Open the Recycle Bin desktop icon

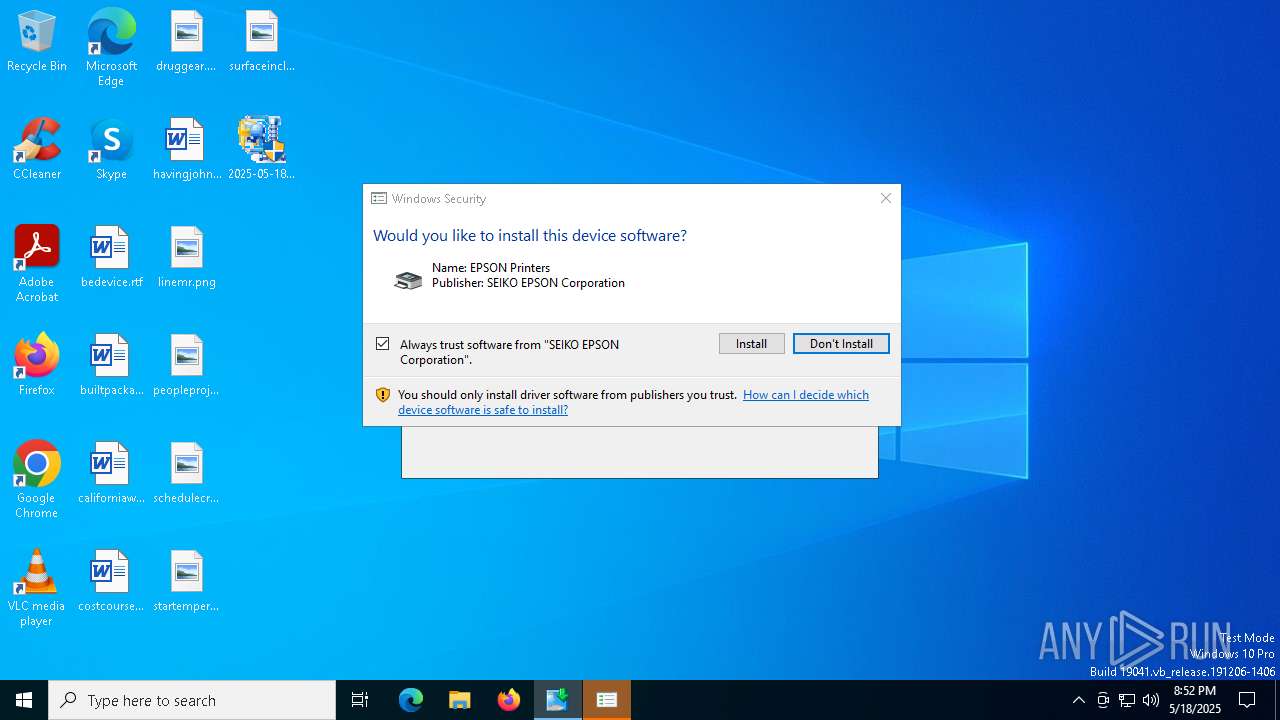[37, 42]
